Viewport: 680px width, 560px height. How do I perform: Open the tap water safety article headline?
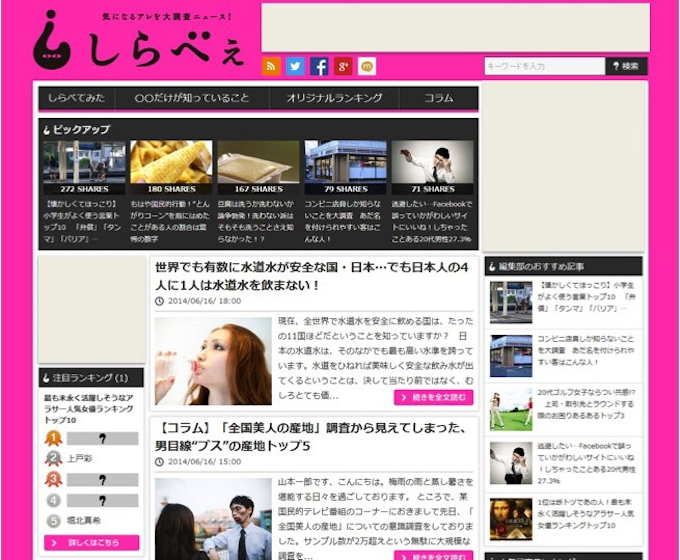(312, 276)
